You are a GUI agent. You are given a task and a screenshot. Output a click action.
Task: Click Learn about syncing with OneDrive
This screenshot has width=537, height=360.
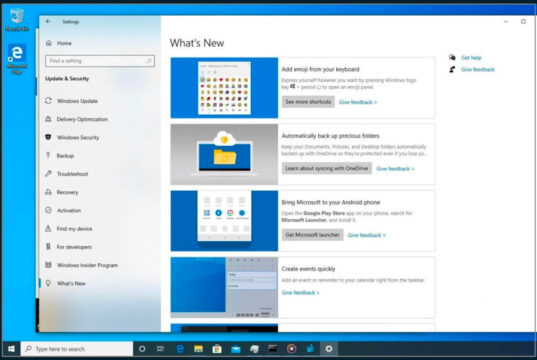327,168
